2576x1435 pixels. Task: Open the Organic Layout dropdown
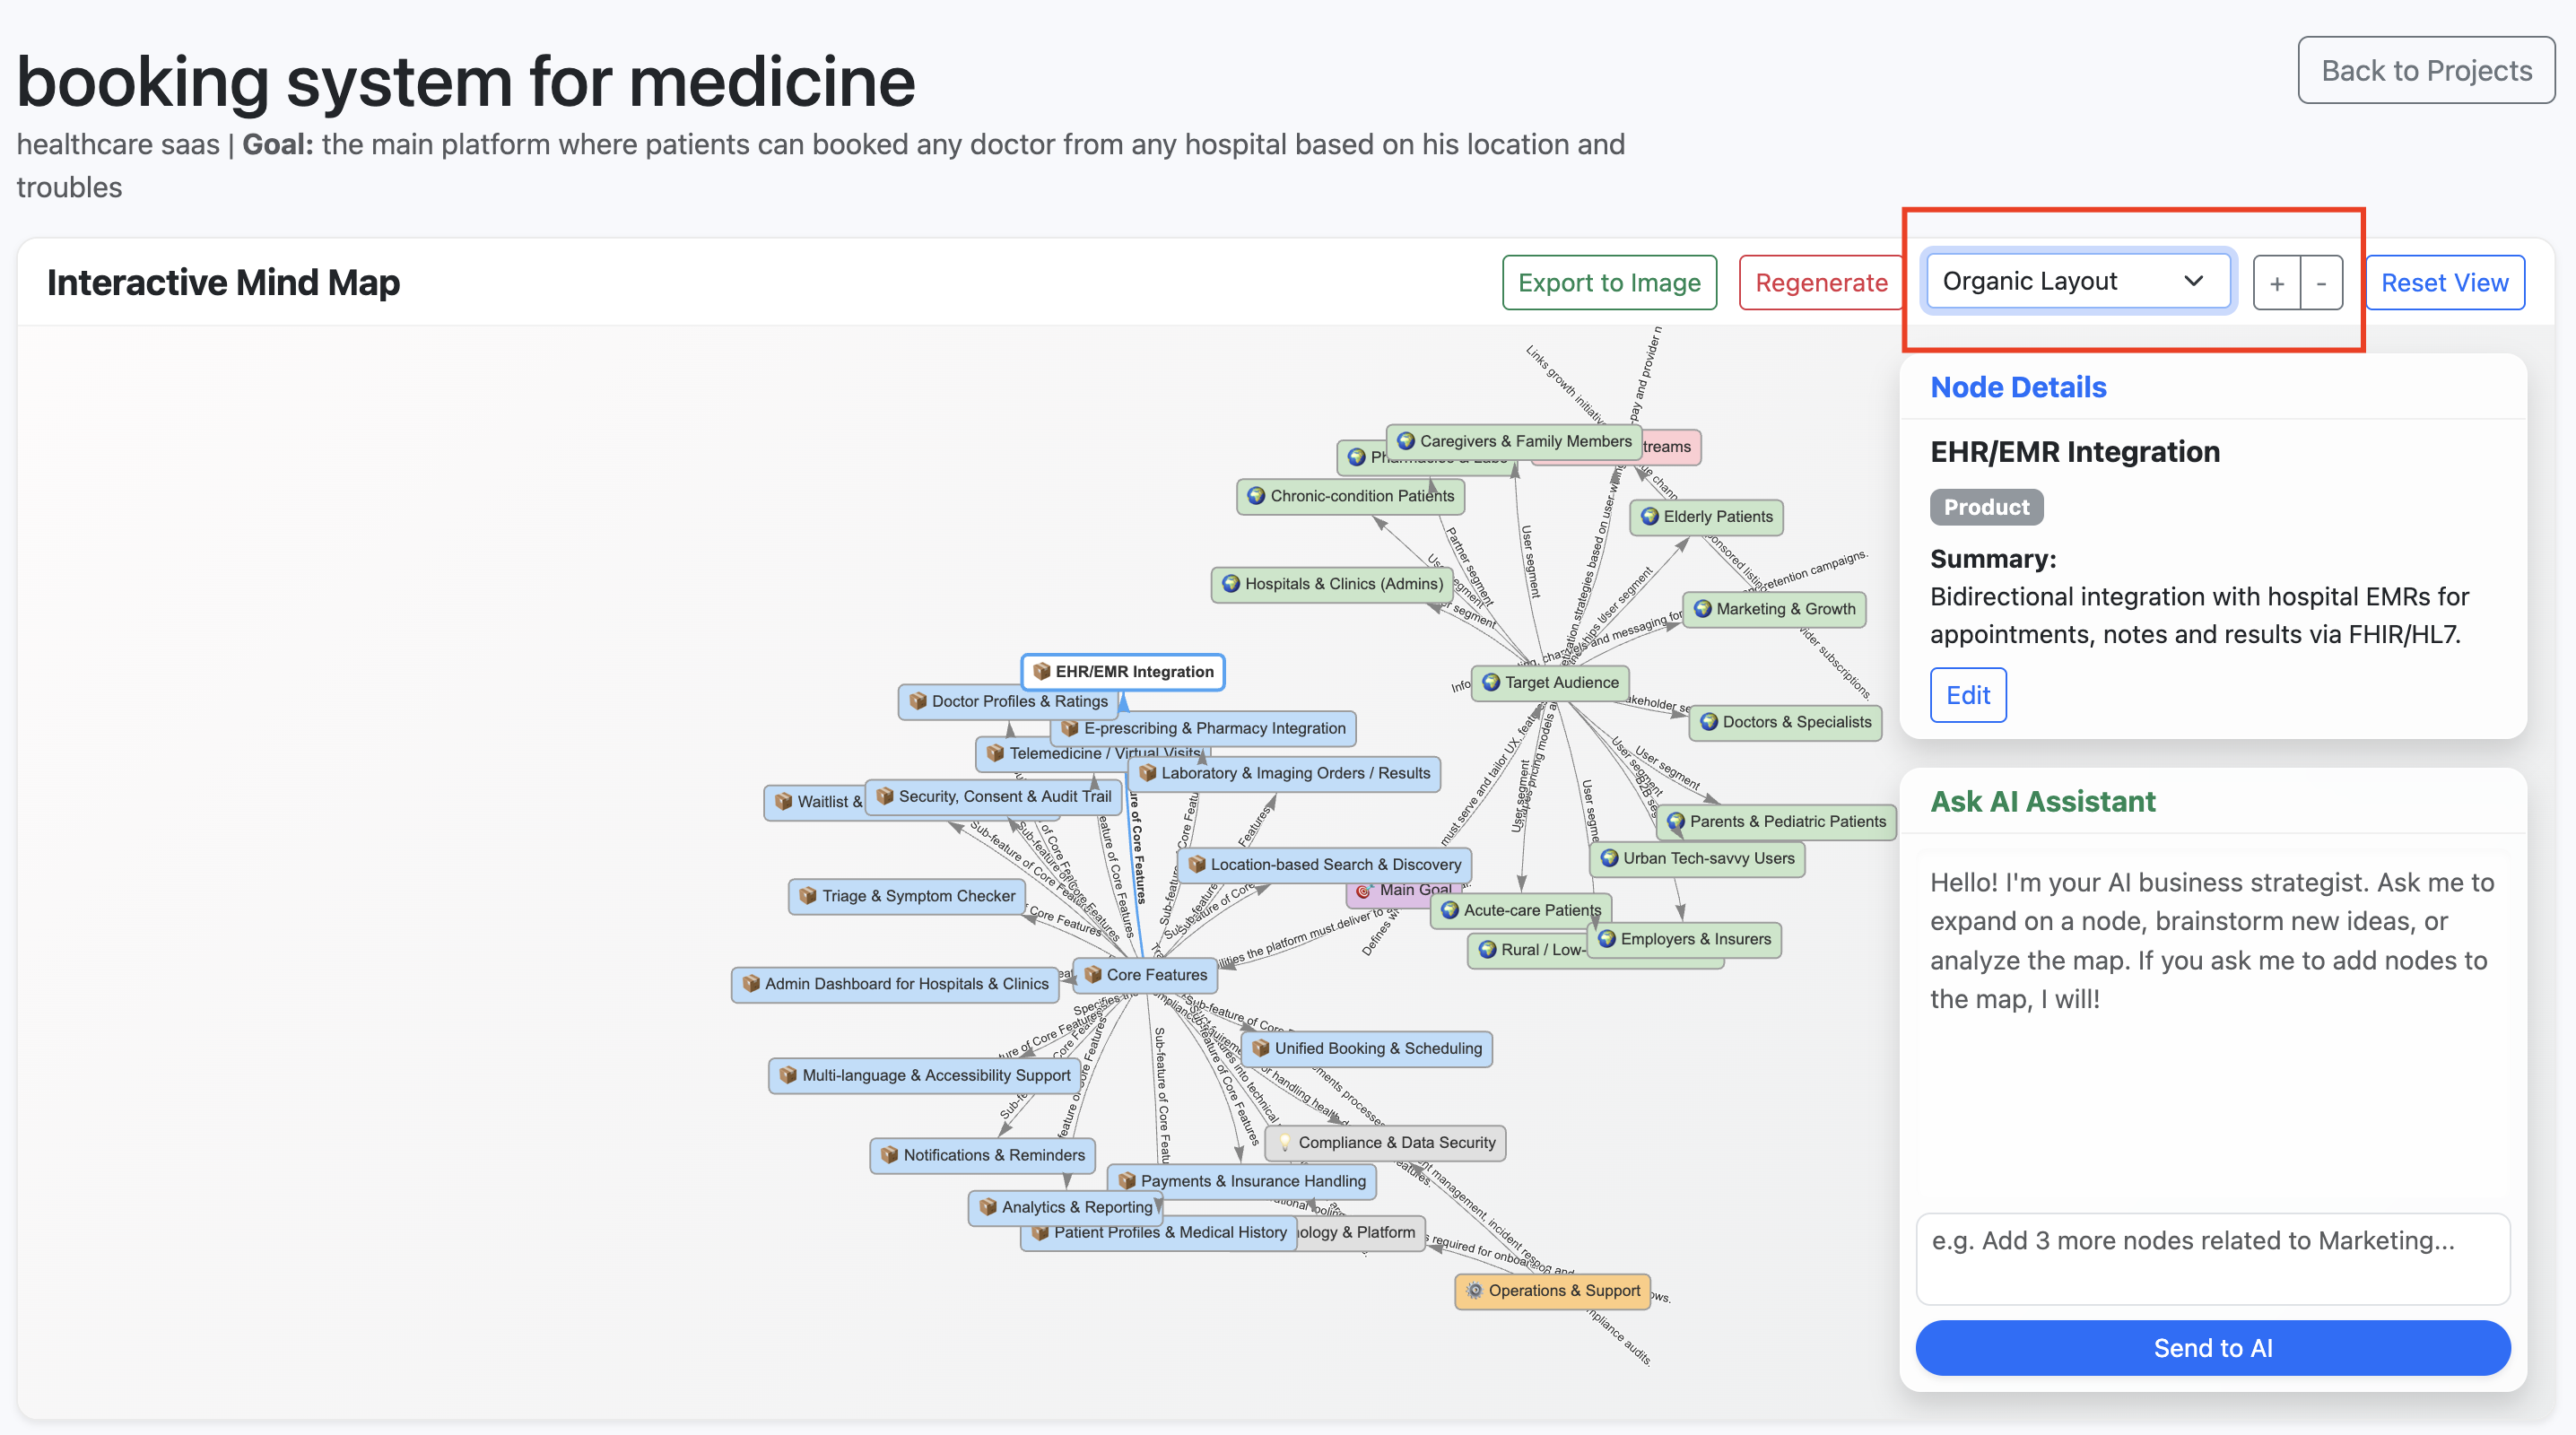click(2076, 281)
